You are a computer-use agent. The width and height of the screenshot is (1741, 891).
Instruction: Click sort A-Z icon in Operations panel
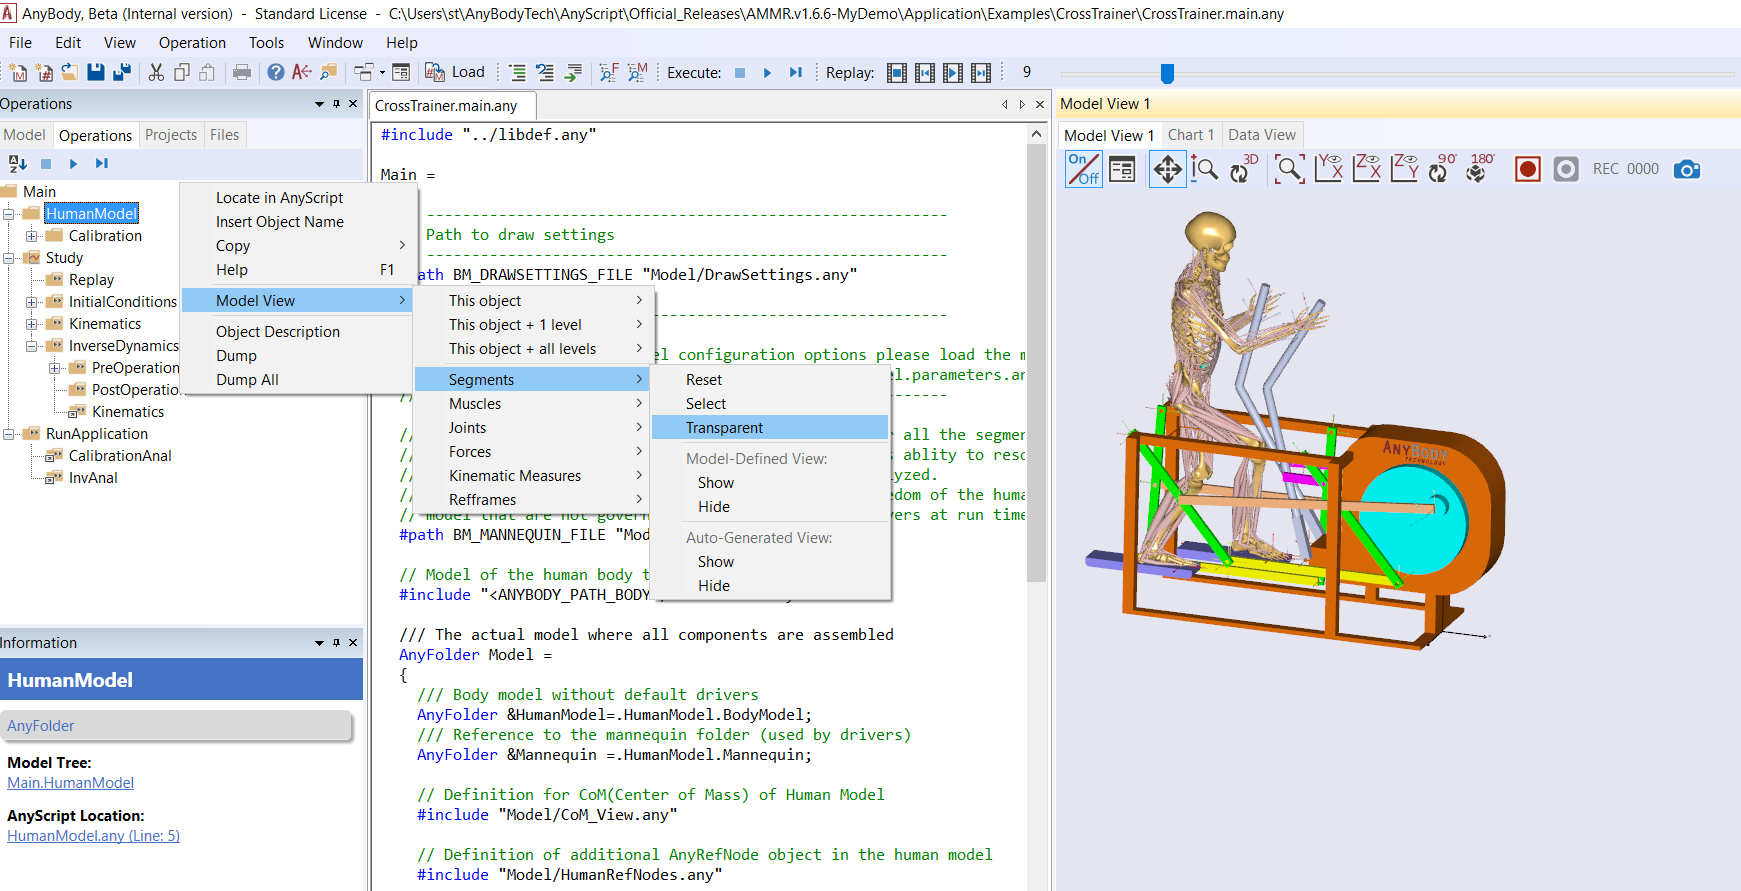[x=17, y=163]
